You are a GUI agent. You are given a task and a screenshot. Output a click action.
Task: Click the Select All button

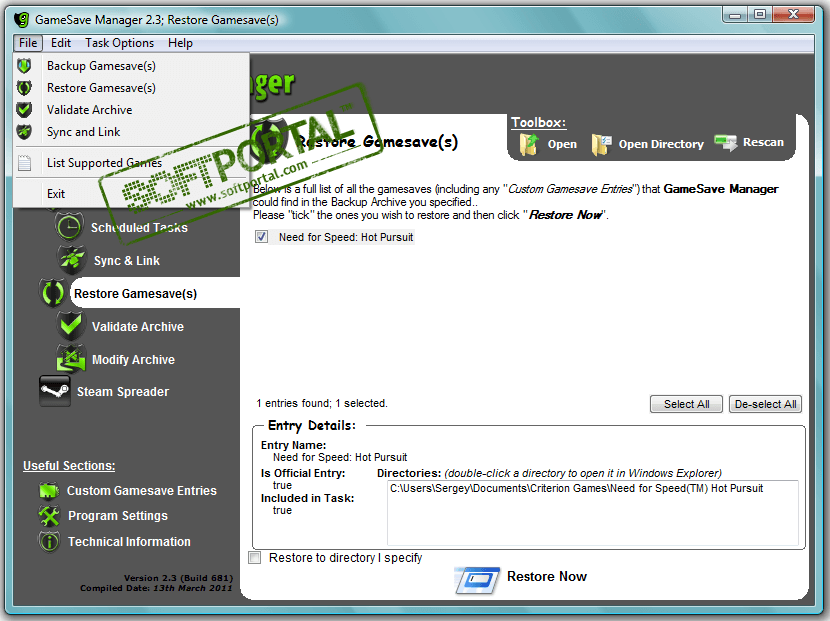click(x=686, y=404)
